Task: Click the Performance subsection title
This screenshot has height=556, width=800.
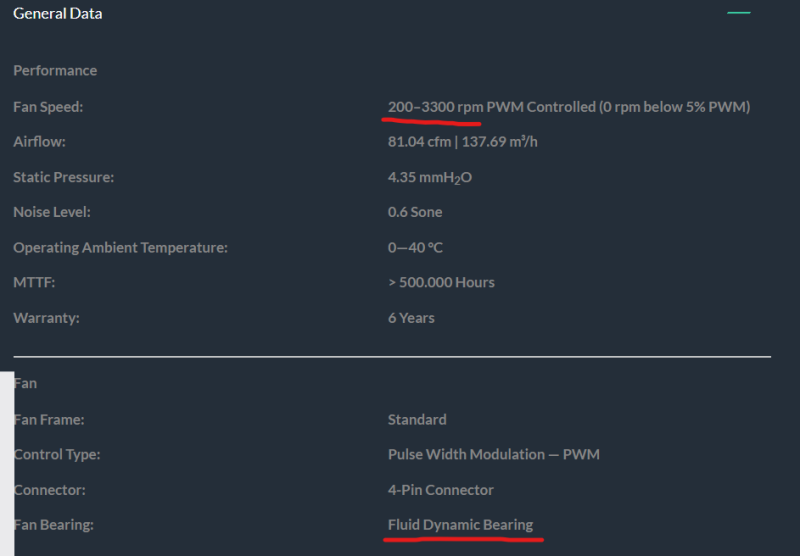Action: pos(55,71)
